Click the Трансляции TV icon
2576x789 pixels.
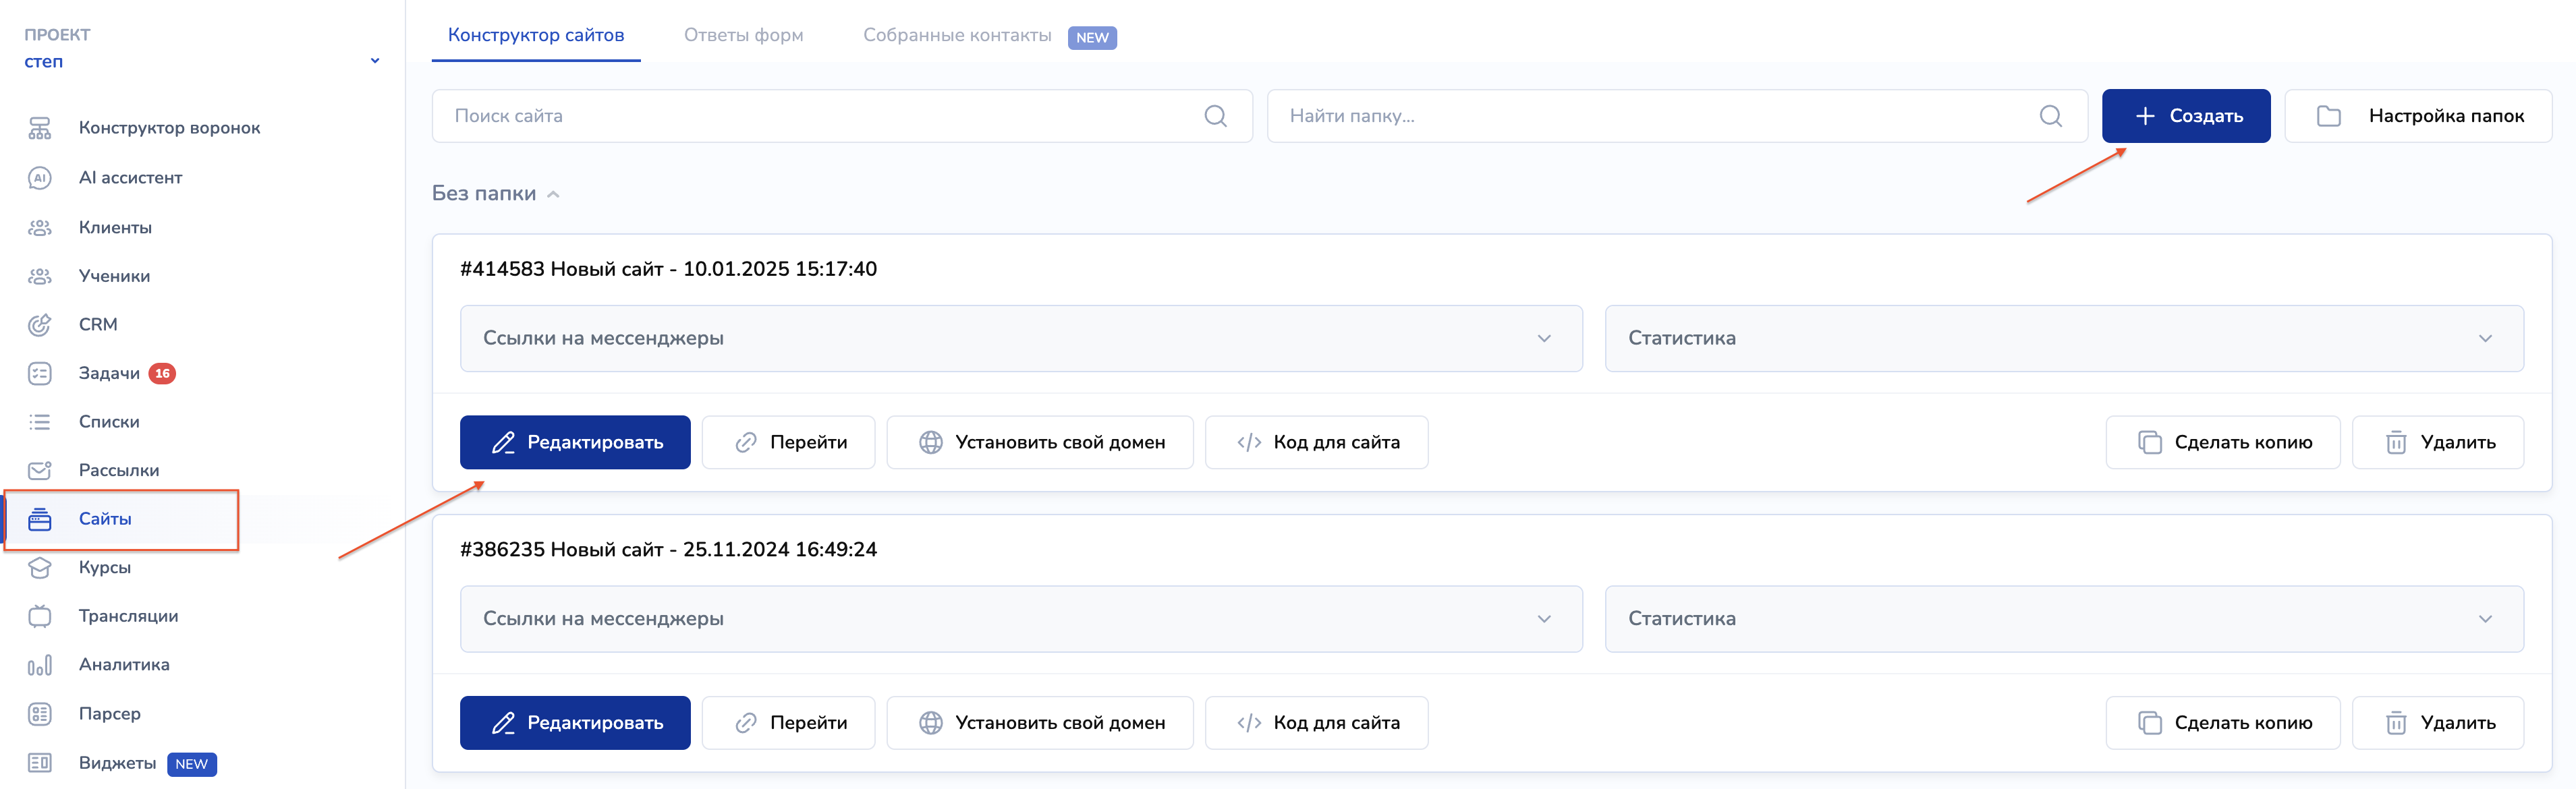(39, 616)
